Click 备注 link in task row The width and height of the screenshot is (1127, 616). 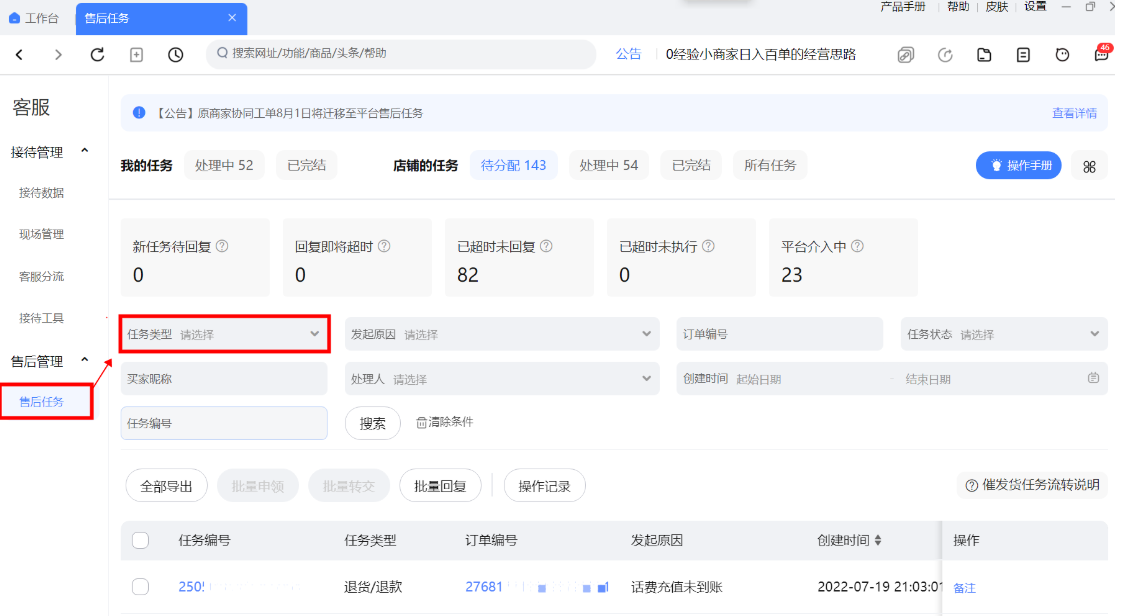tap(964, 588)
